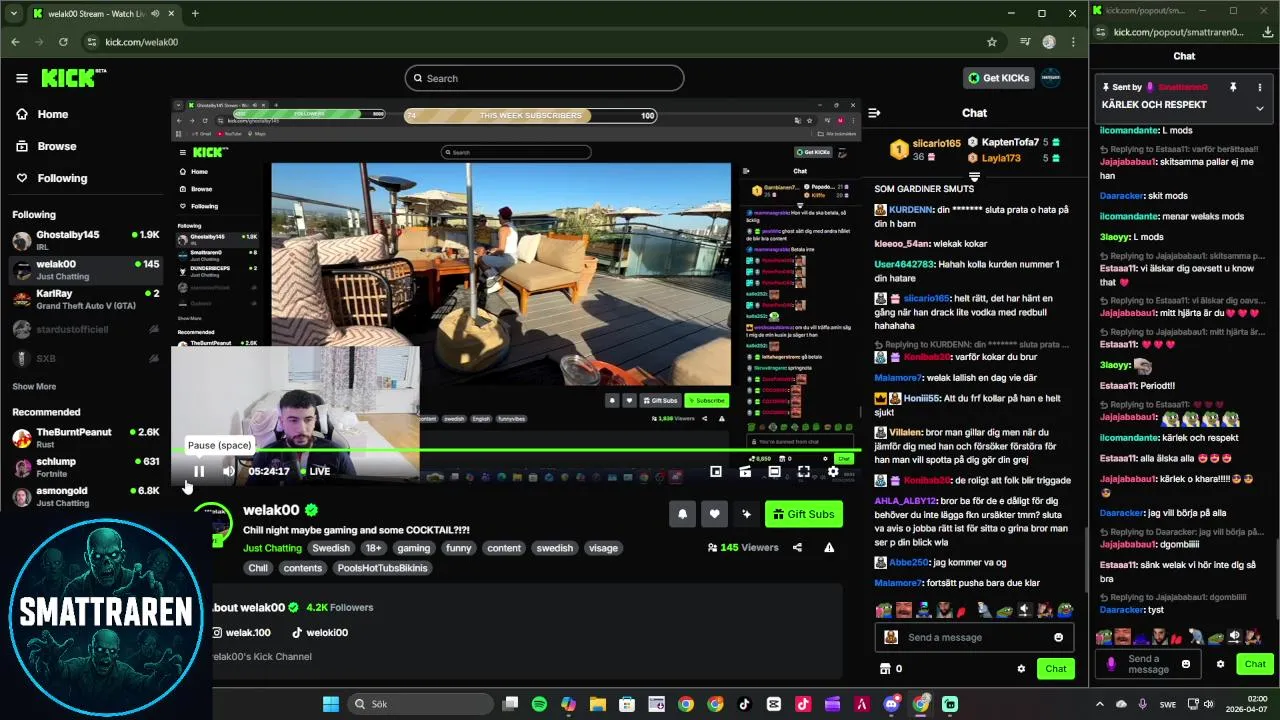This screenshot has width=1280, height=720.
Task: Open Windows Start menu
Action: tap(331, 704)
